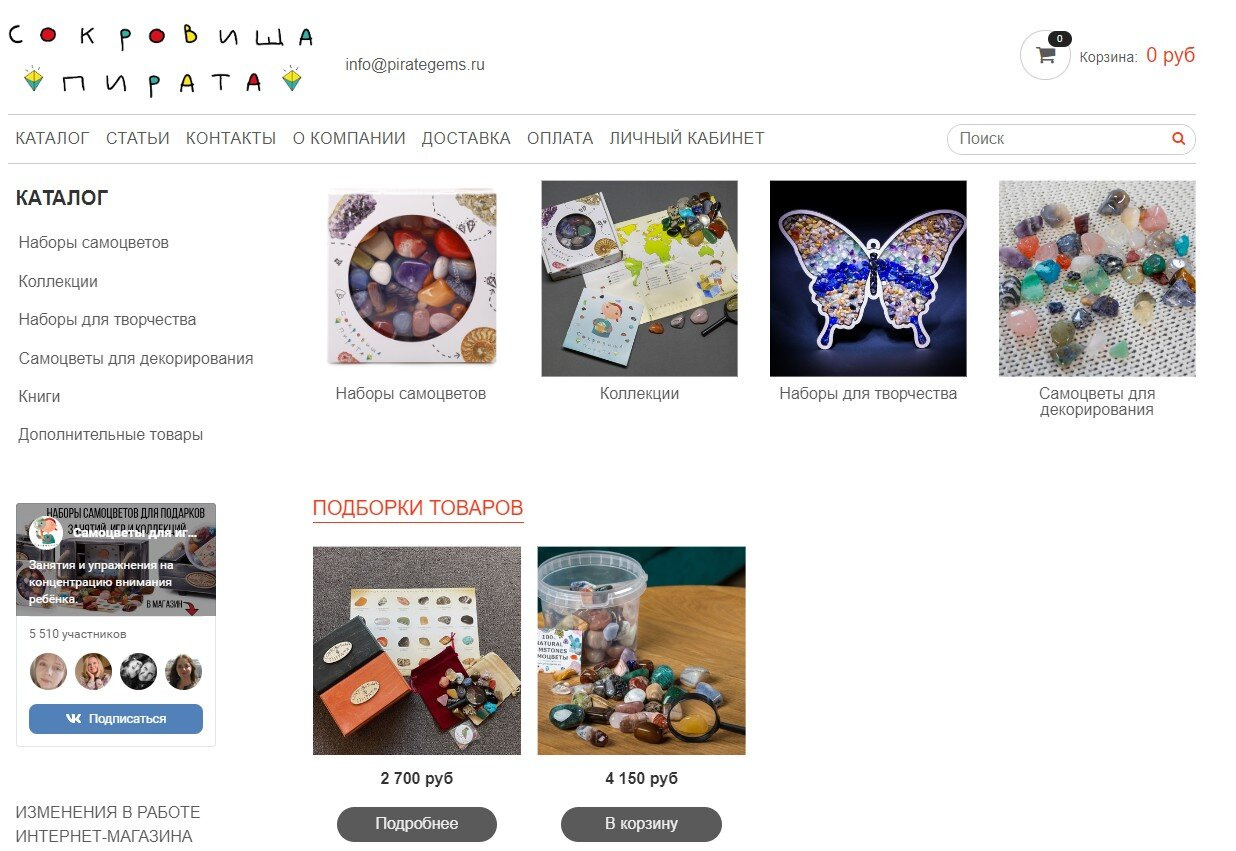The image size is (1236, 851).
Task: Click the Сокровища Пирата site logo
Action: tap(161, 60)
